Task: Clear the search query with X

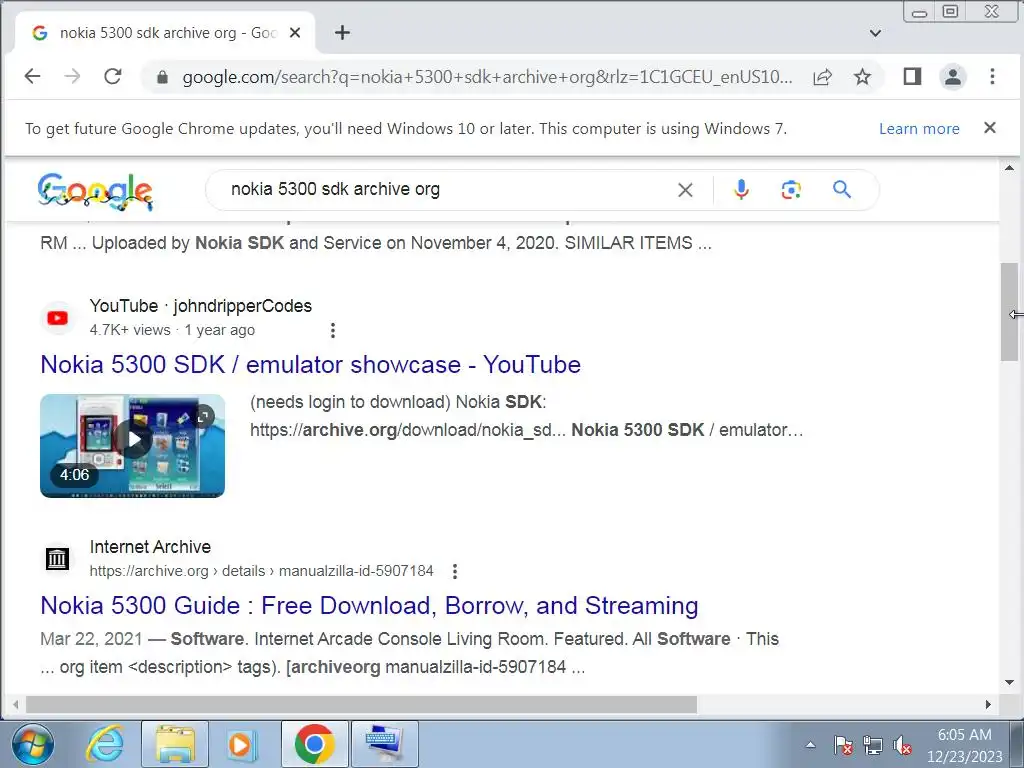Action: (685, 190)
